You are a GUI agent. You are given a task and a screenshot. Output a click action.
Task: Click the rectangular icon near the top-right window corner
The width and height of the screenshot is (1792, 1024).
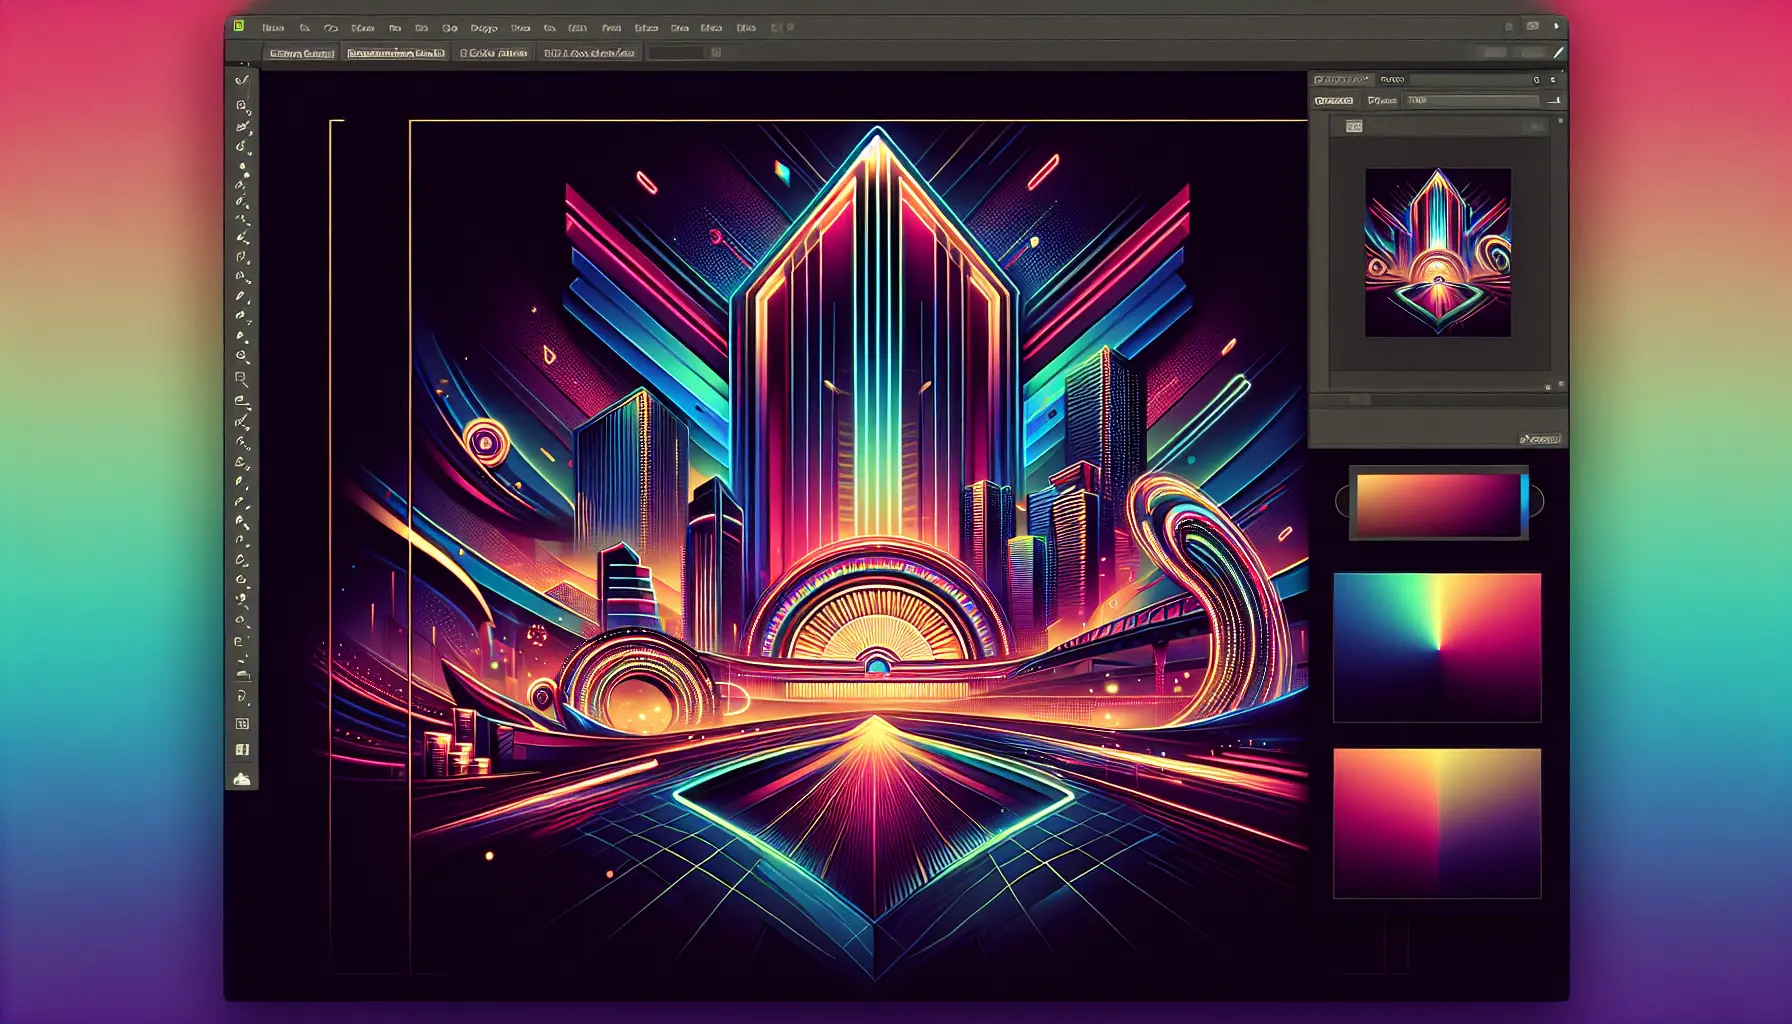click(1532, 27)
